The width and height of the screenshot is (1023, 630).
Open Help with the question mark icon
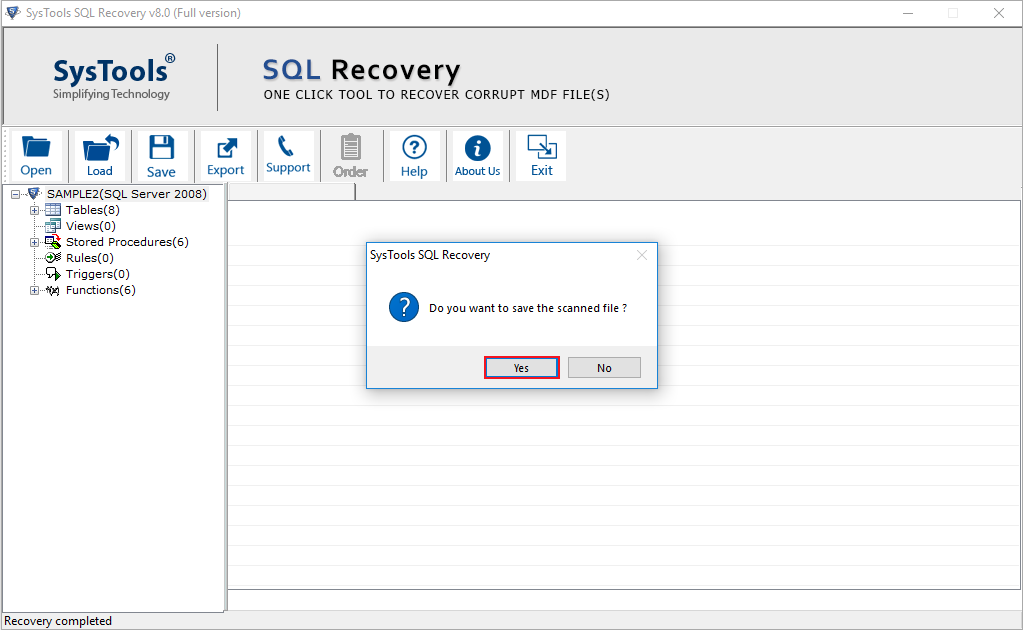[414, 147]
